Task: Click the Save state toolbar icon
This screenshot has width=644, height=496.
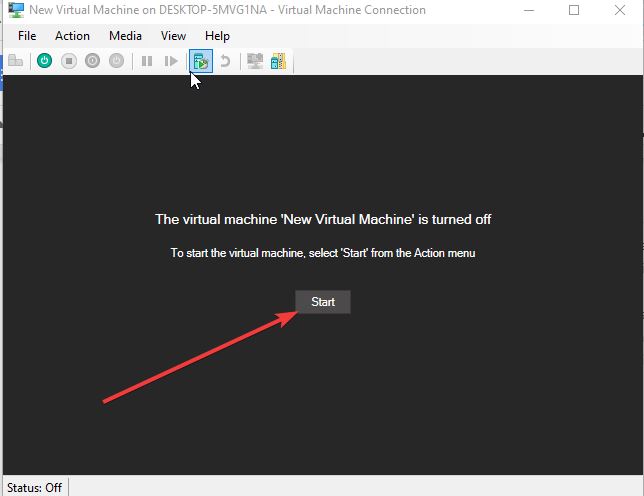Action: 117,61
